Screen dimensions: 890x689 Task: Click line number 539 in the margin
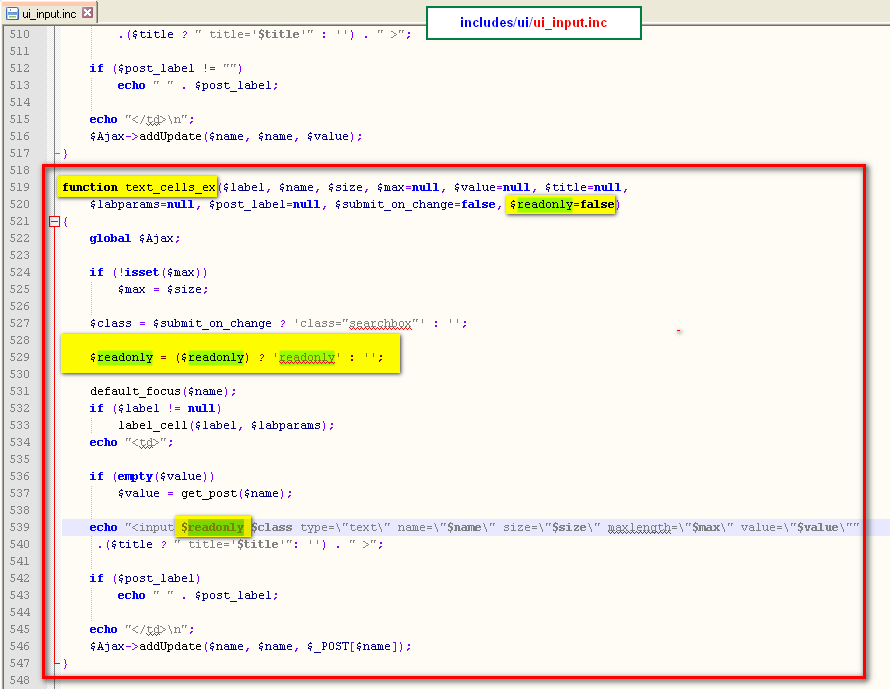[20, 527]
